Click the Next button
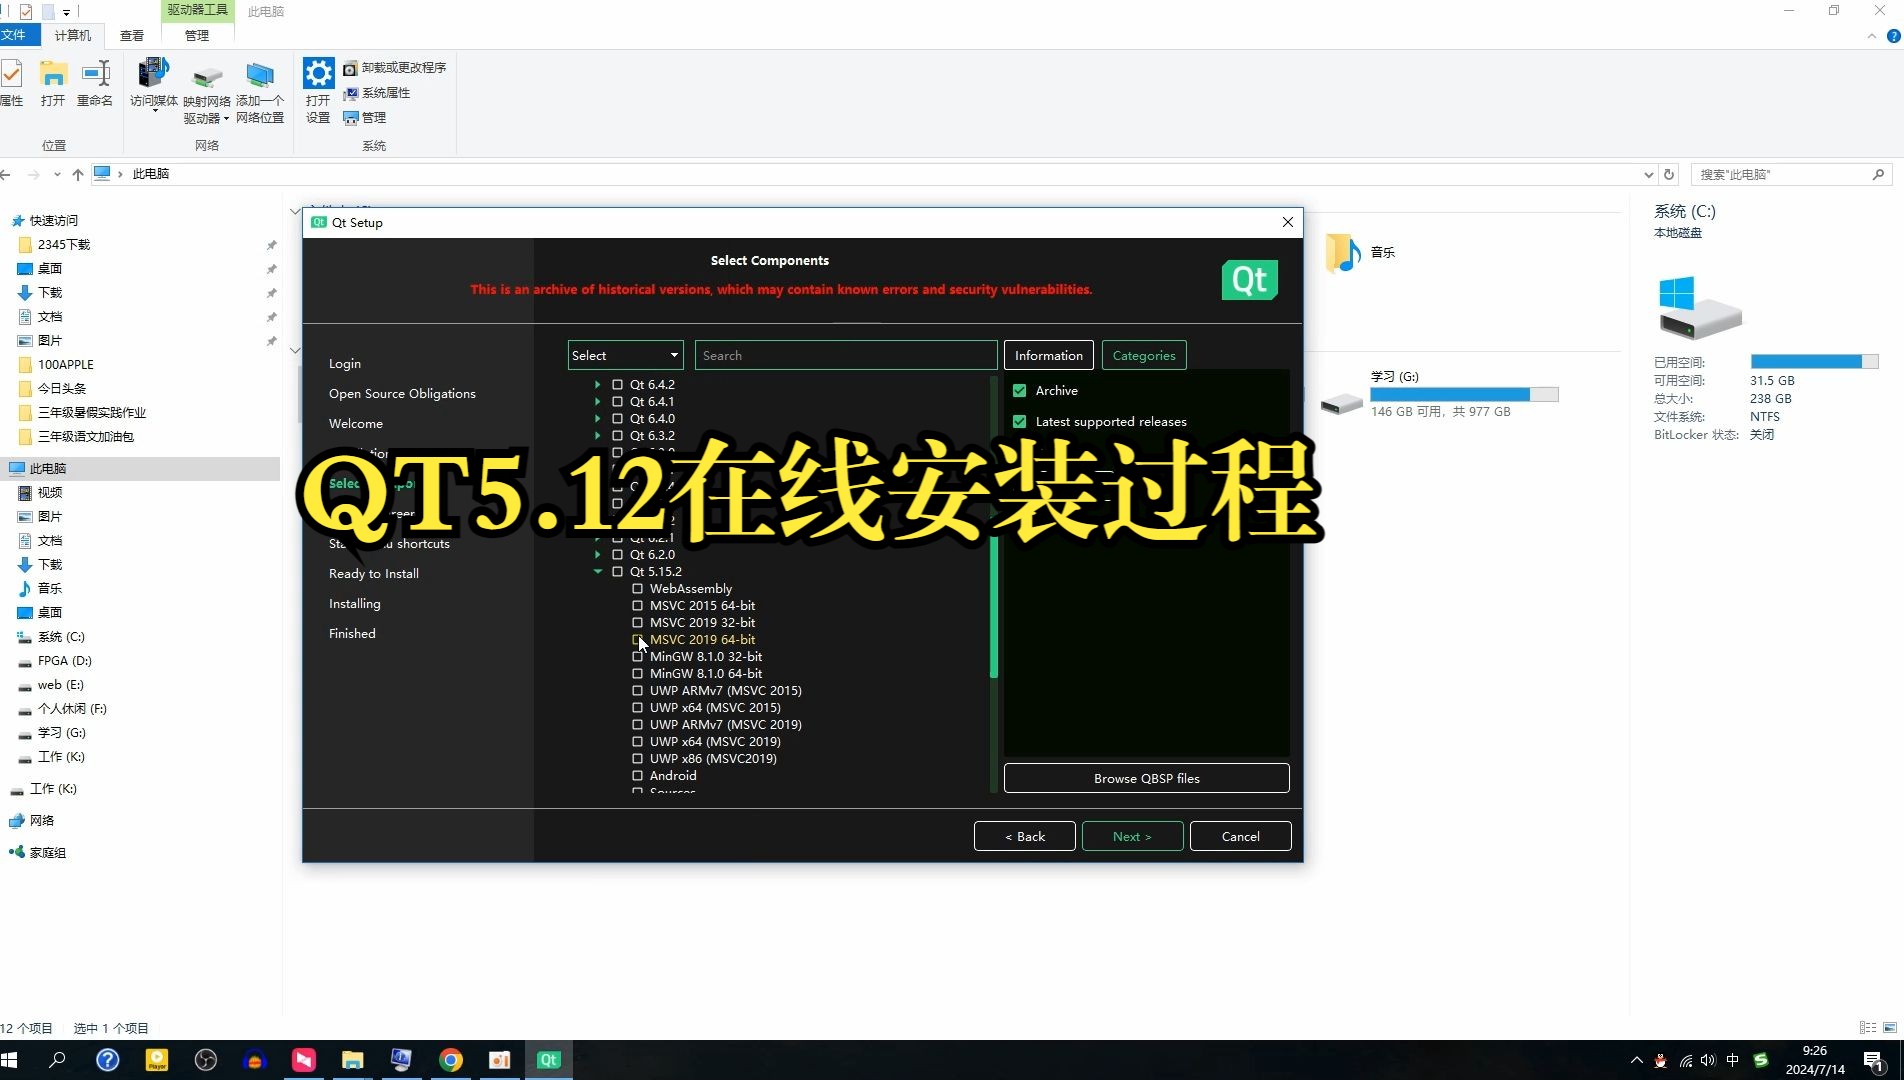 pos(1132,837)
